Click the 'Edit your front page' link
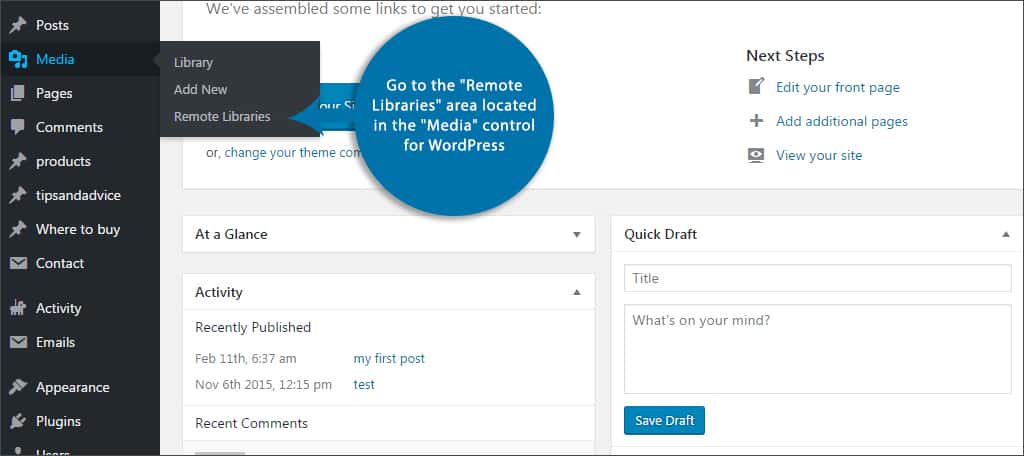This screenshot has width=1024, height=456. point(837,87)
